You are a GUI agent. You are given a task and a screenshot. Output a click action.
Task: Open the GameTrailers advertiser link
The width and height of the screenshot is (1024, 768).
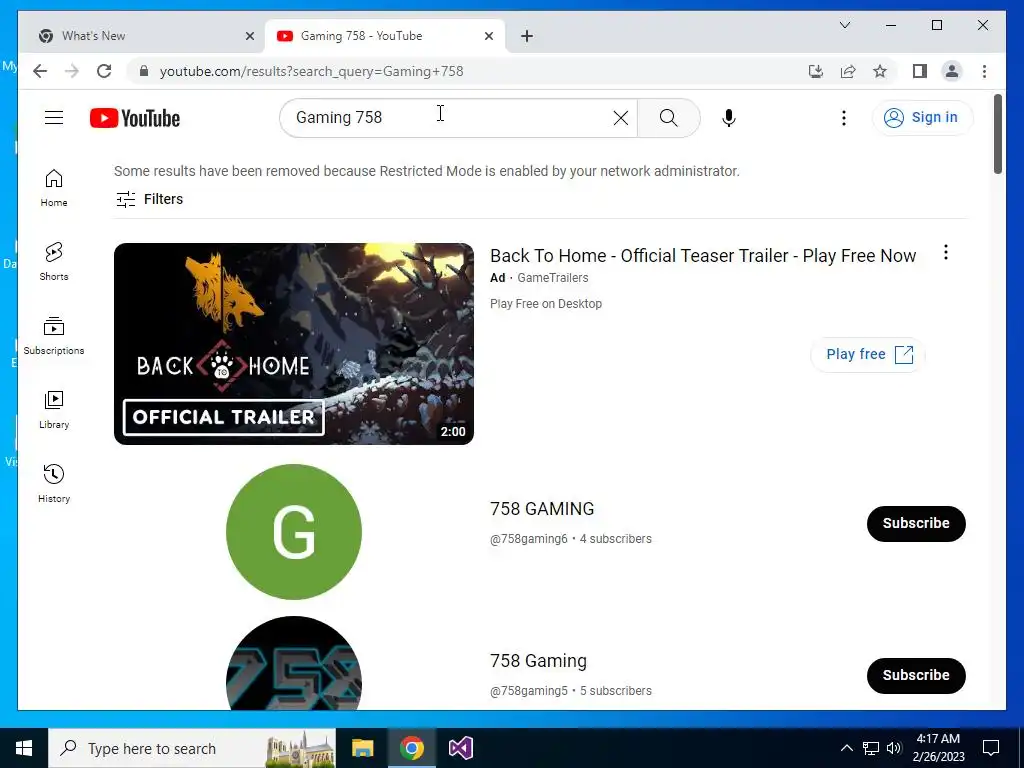click(x=552, y=278)
